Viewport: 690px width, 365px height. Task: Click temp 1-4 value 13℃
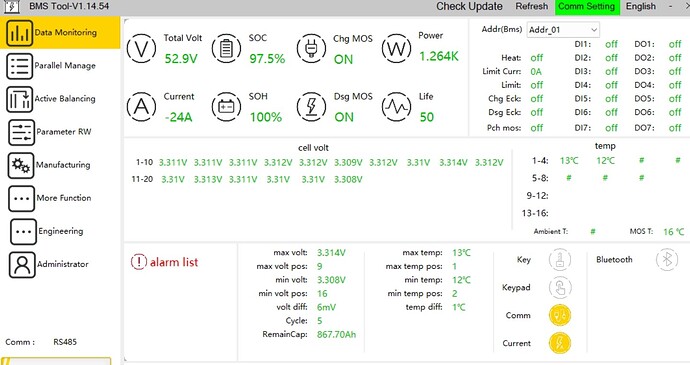coord(569,161)
